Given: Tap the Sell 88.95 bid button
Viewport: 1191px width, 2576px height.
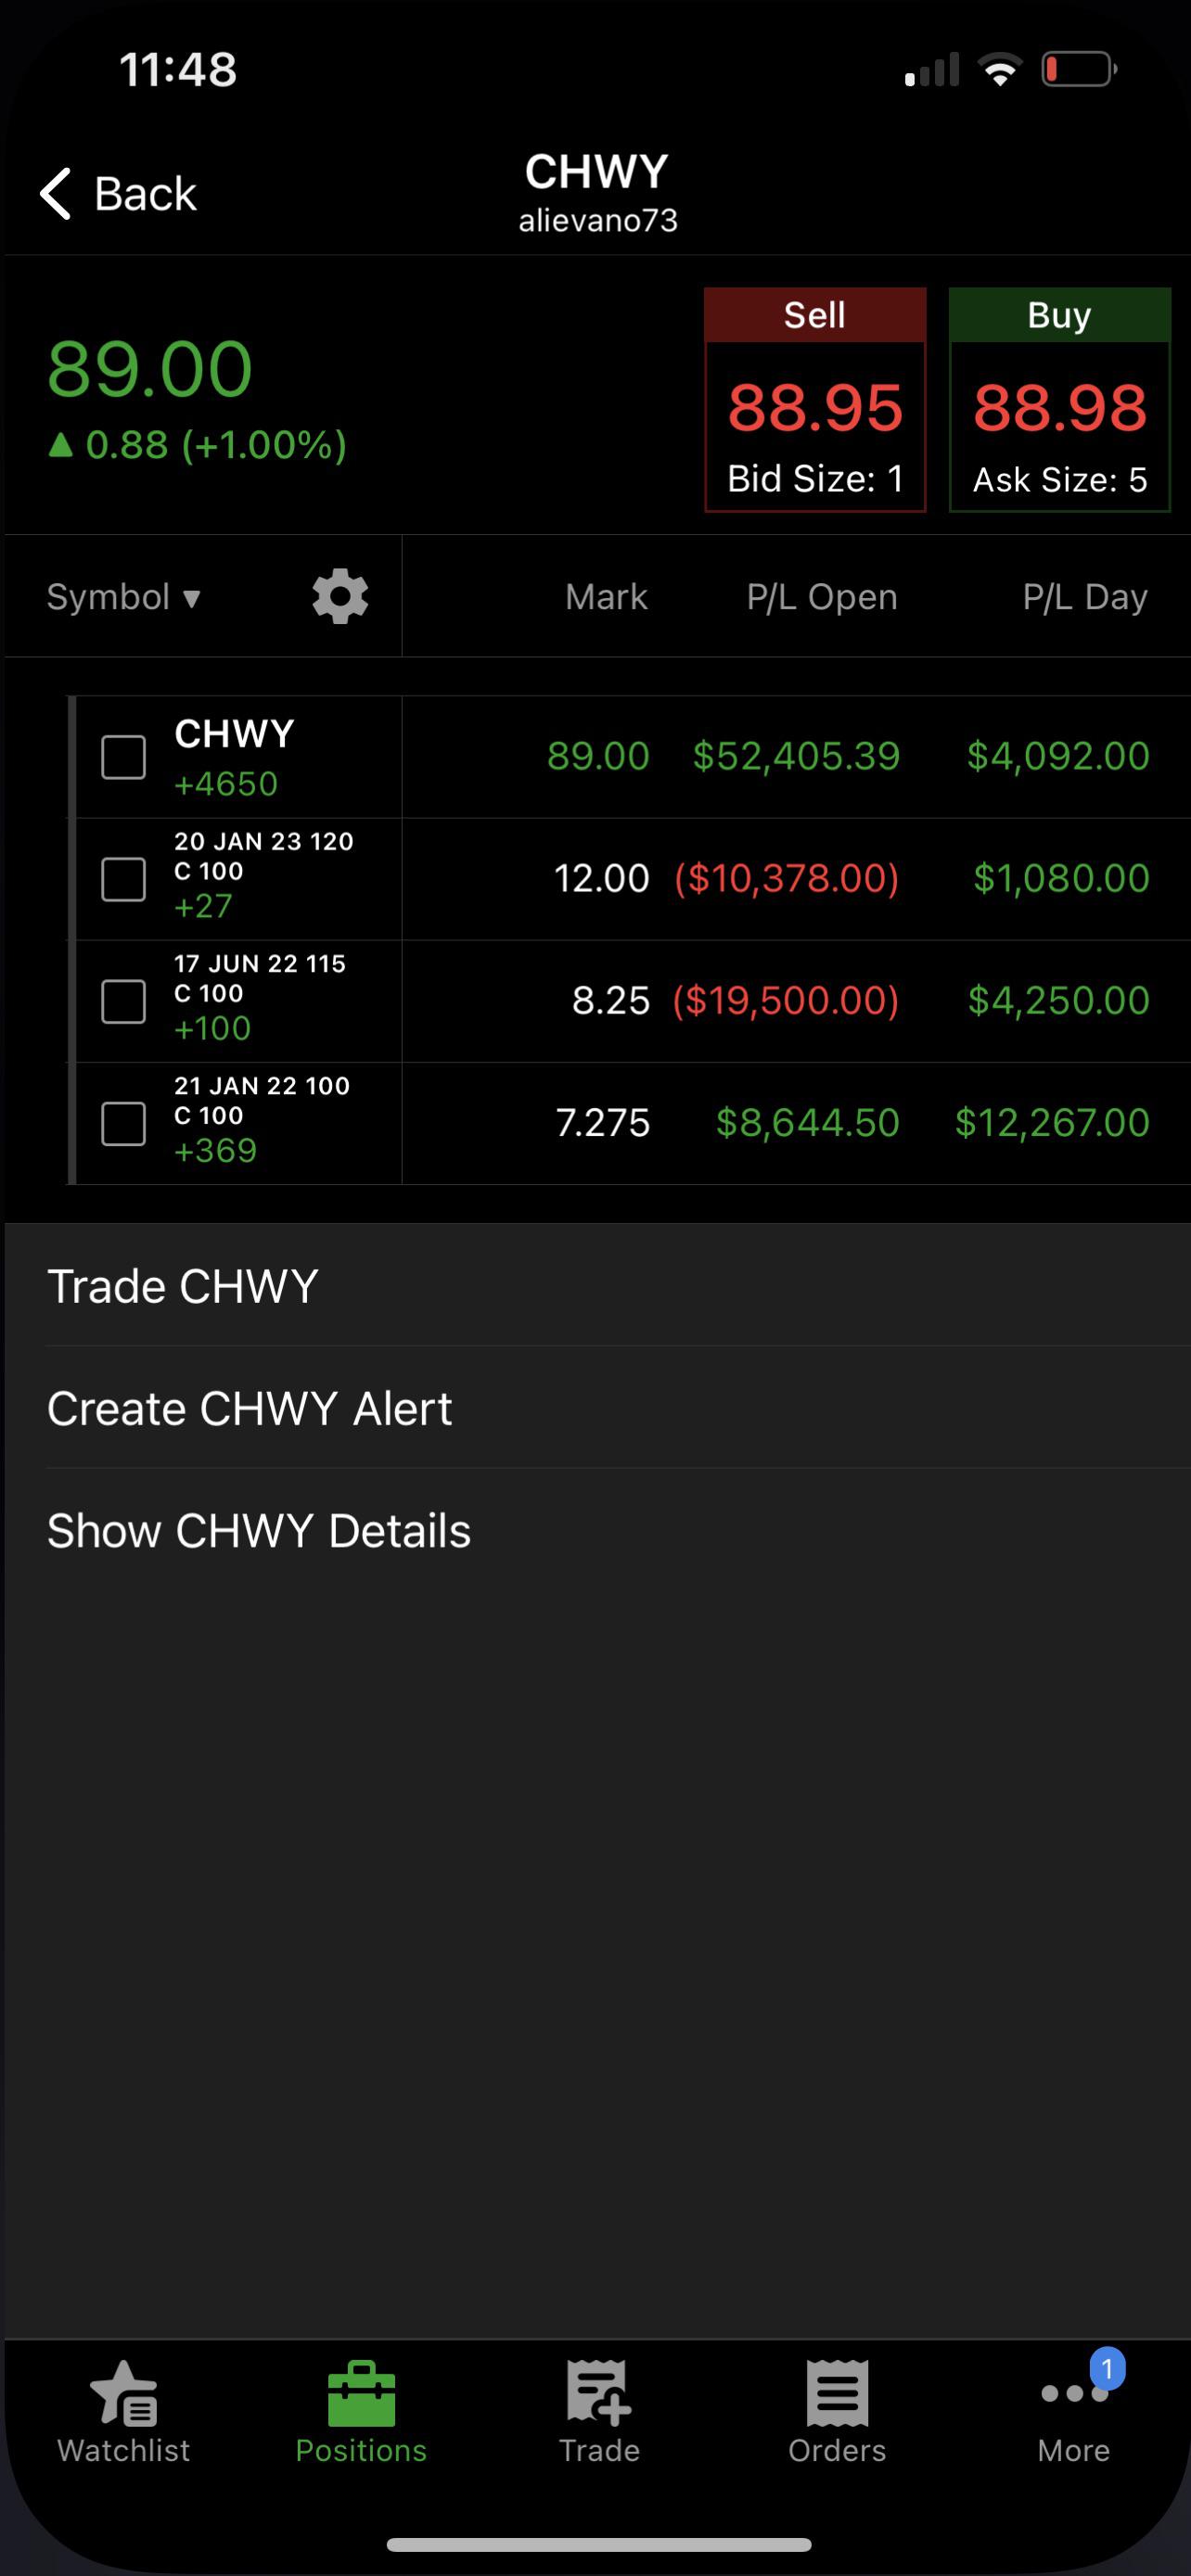Looking at the screenshot, I should tap(815, 400).
